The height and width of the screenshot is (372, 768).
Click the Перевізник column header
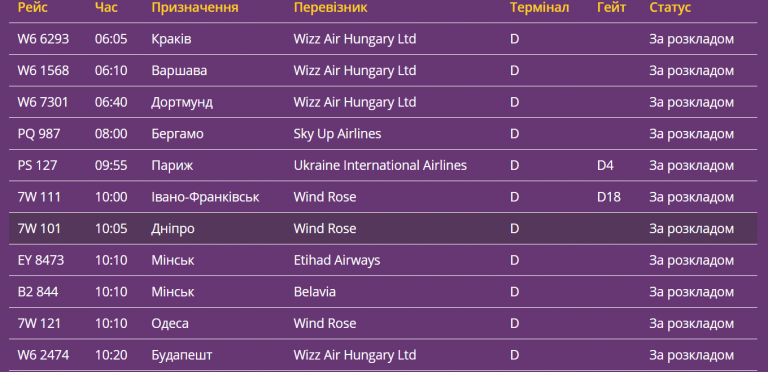pyautogui.click(x=331, y=7)
